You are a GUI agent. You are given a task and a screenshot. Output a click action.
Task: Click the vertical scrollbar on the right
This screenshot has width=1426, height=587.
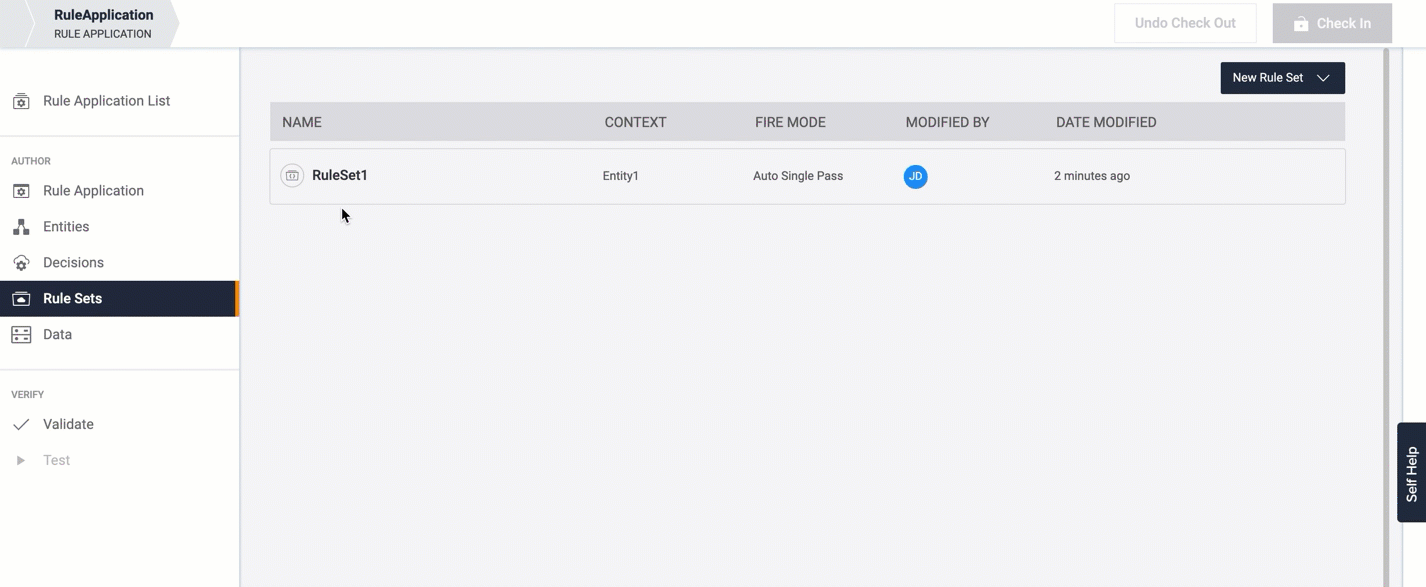(1386, 300)
